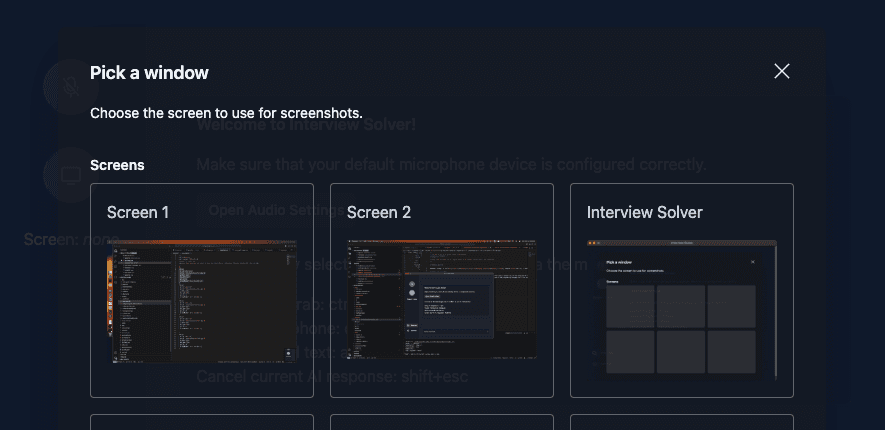Click the "Screen 2" title label
This screenshot has width=885, height=430.
pos(379,212)
